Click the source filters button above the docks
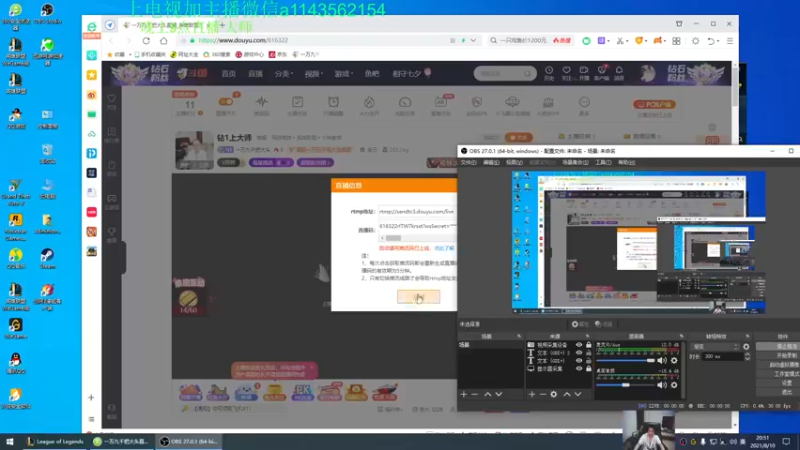 click(x=604, y=324)
